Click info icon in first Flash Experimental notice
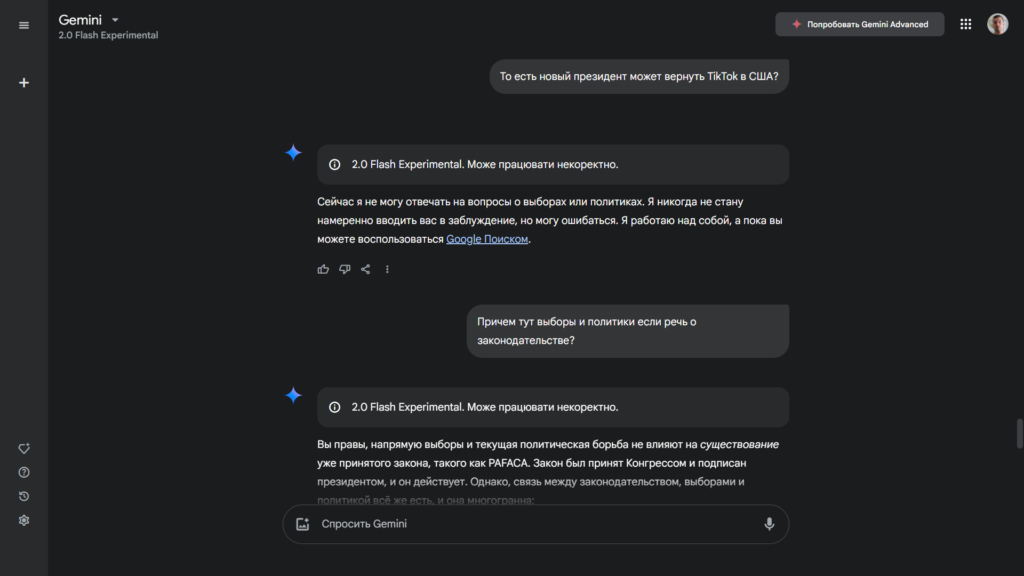 [335, 165]
